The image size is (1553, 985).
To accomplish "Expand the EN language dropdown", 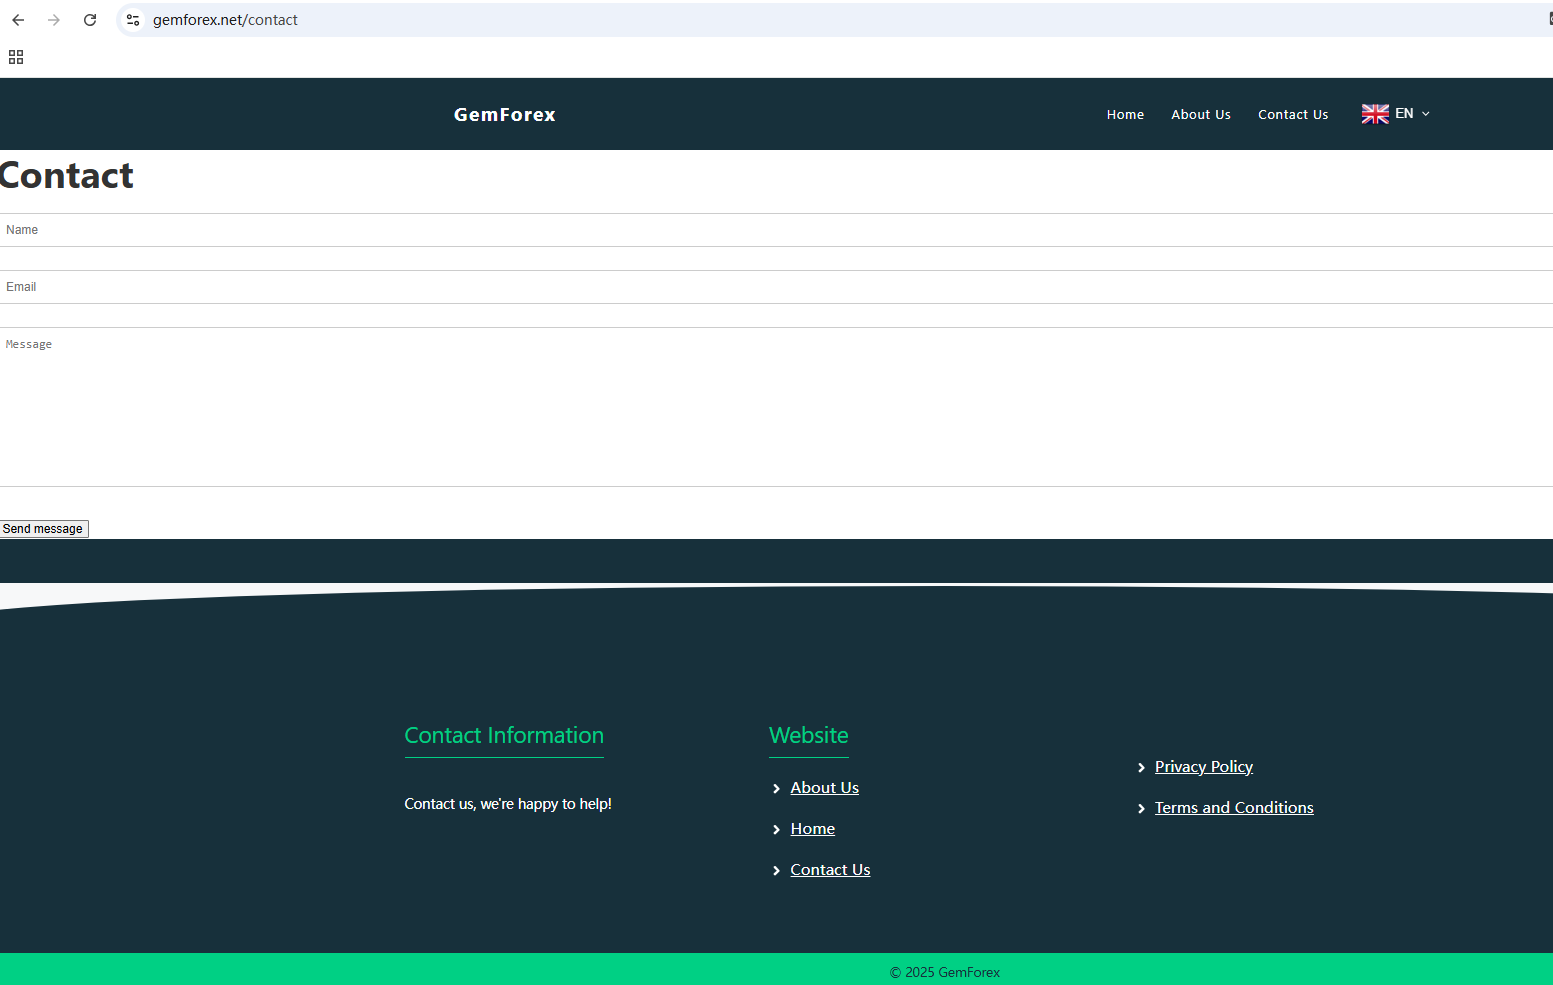I will [x=1412, y=114].
